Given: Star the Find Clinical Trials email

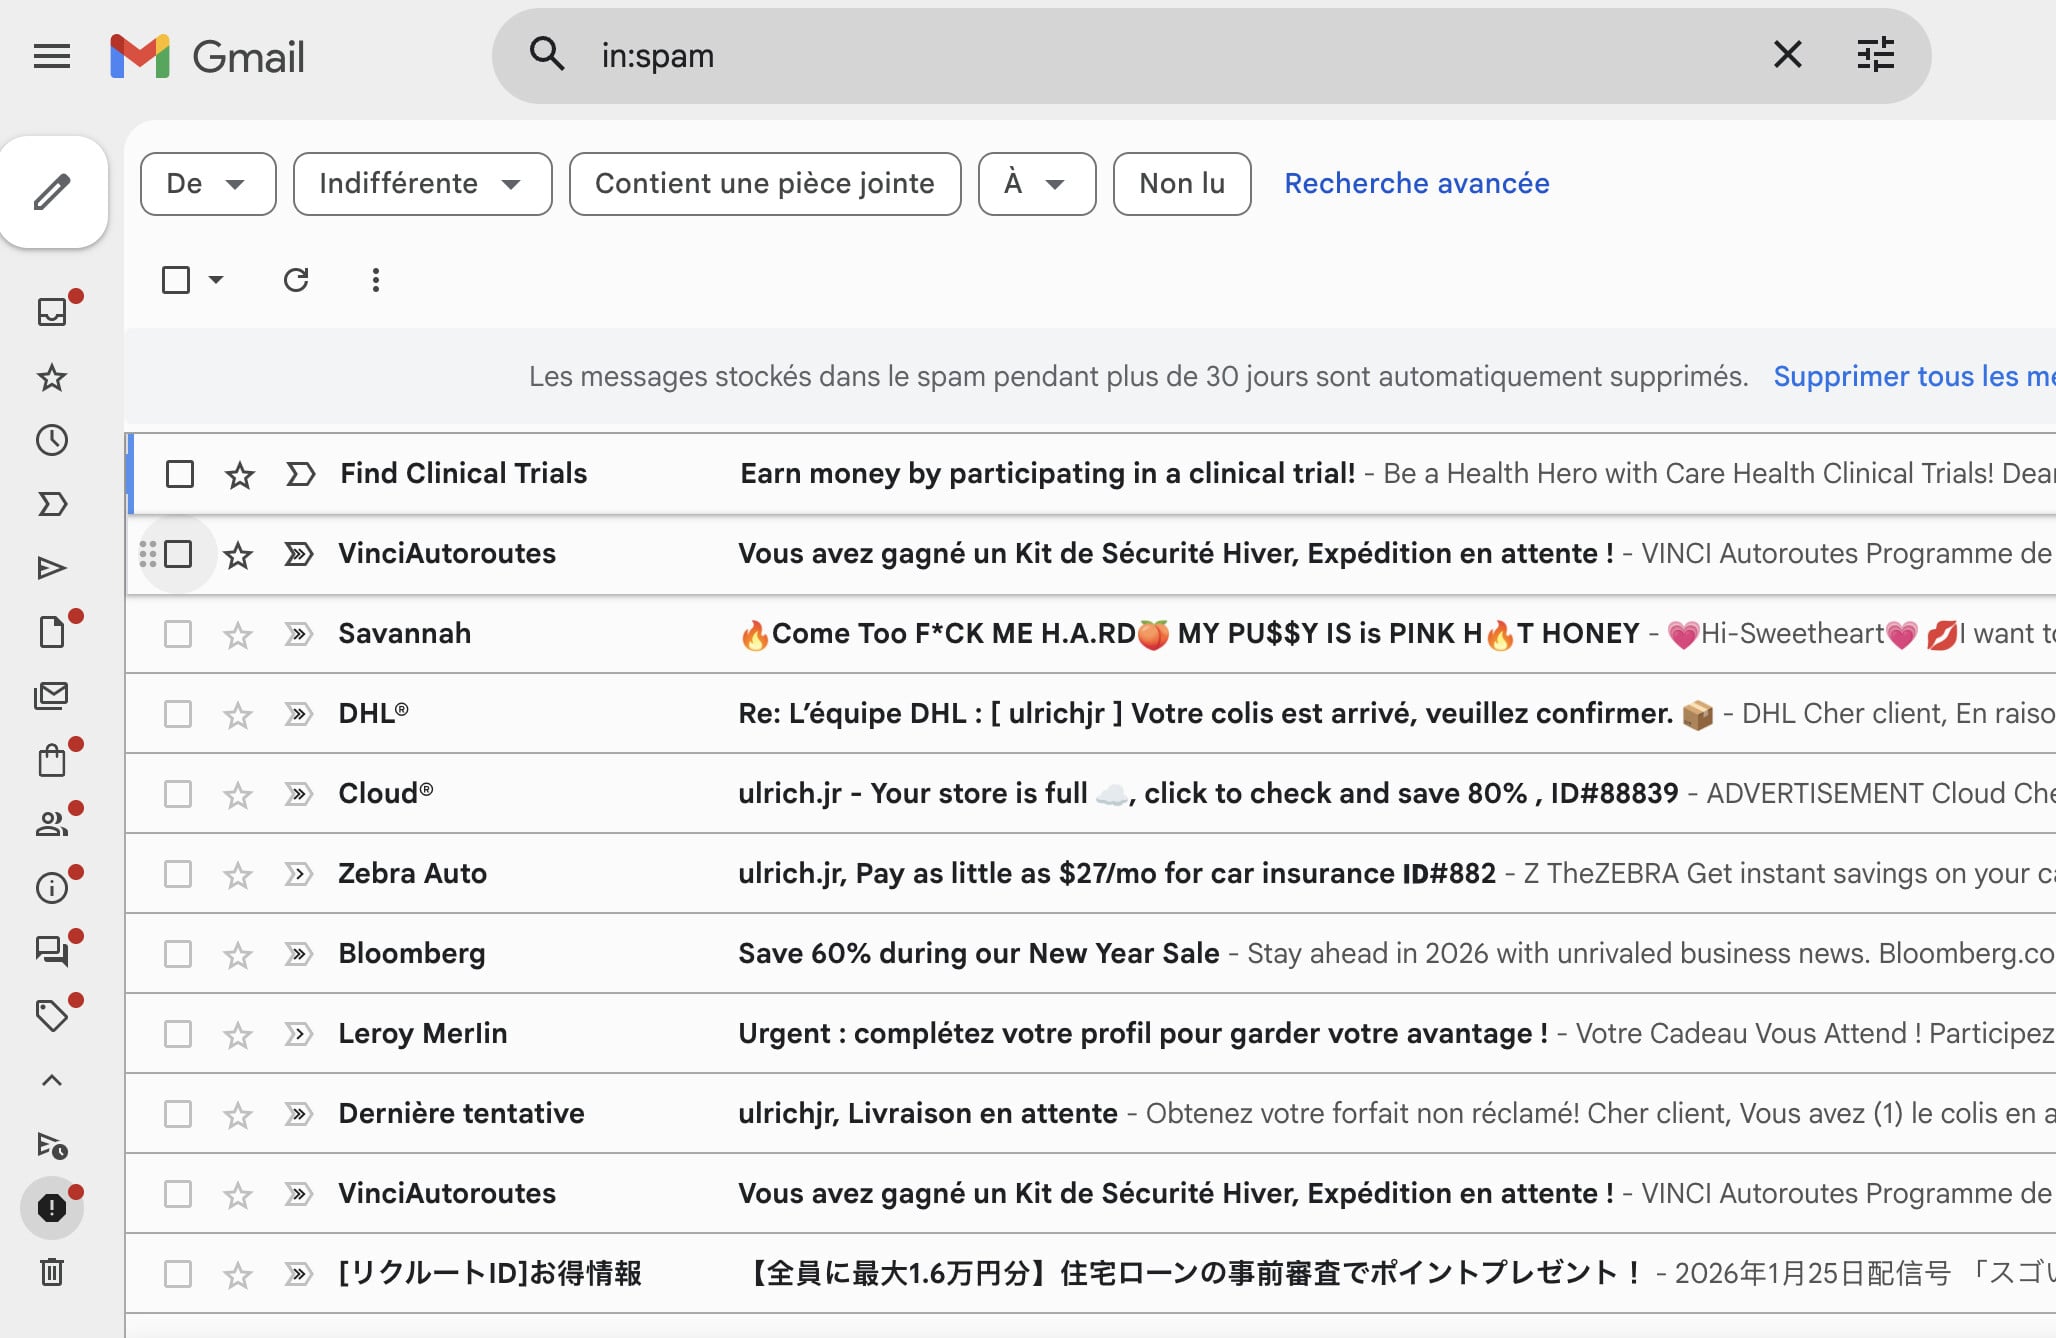Looking at the screenshot, I should click(239, 474).
